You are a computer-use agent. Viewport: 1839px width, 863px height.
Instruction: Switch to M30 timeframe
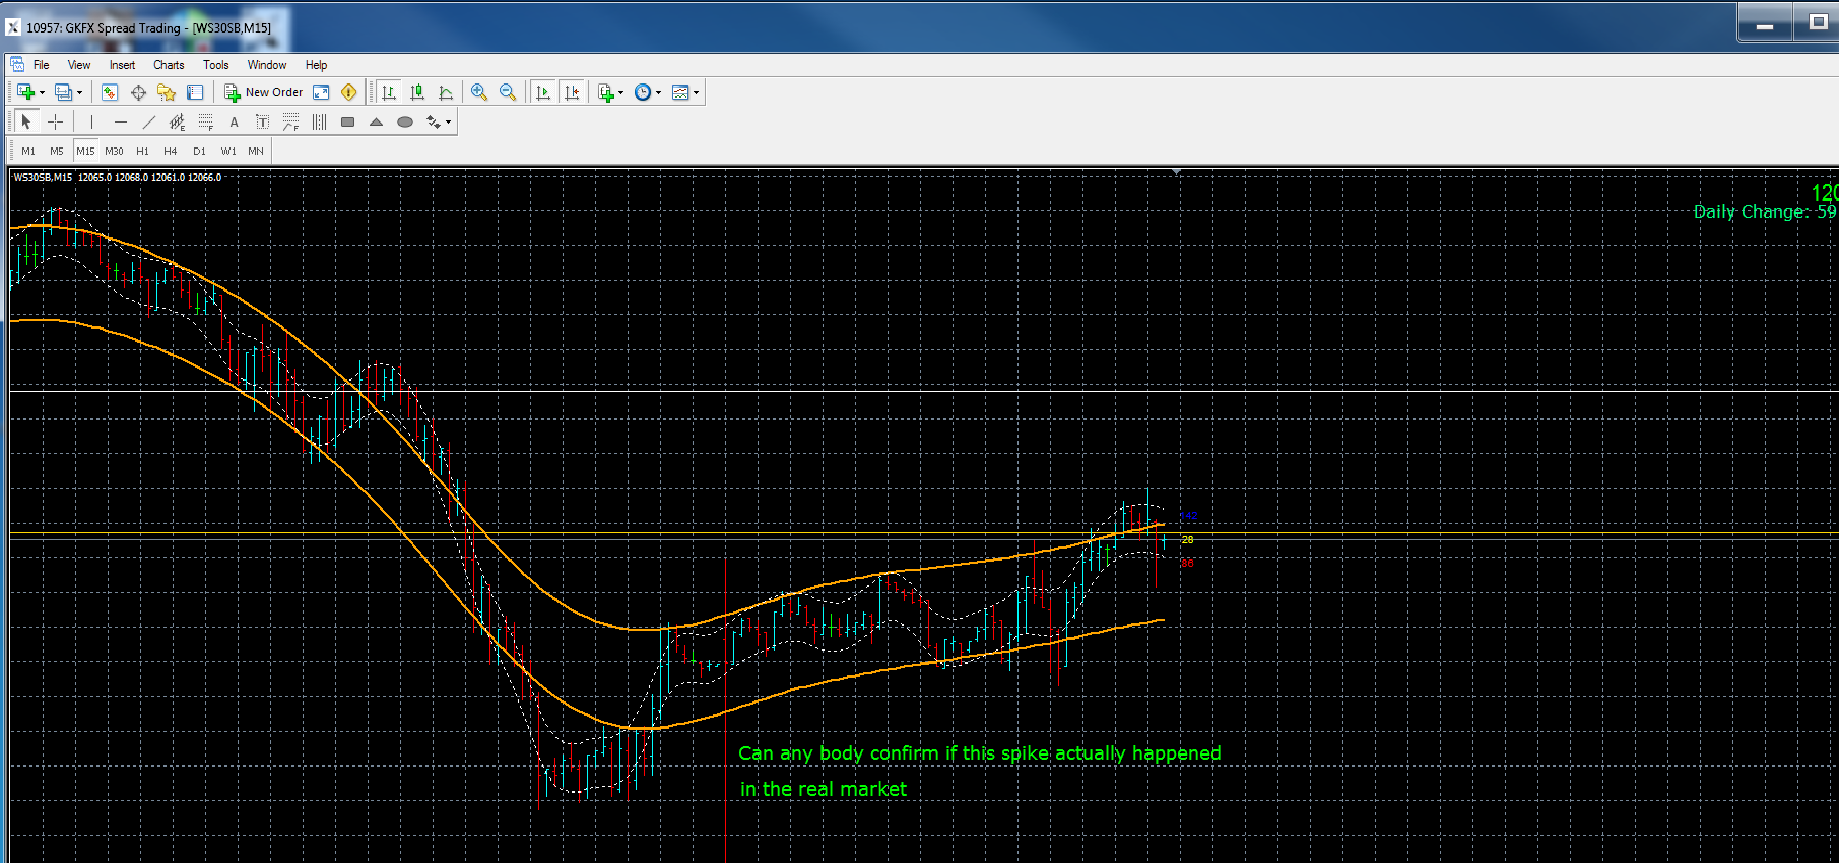pos(114,151)
